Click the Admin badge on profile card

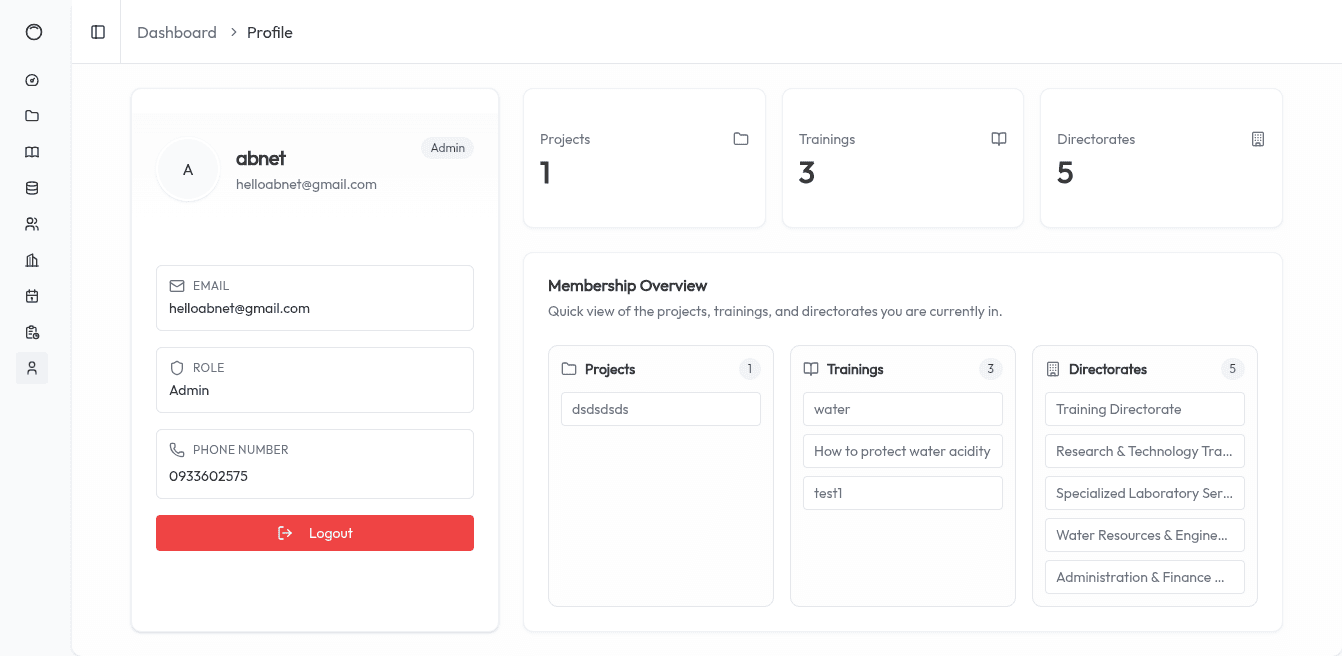tap(447, 147)
